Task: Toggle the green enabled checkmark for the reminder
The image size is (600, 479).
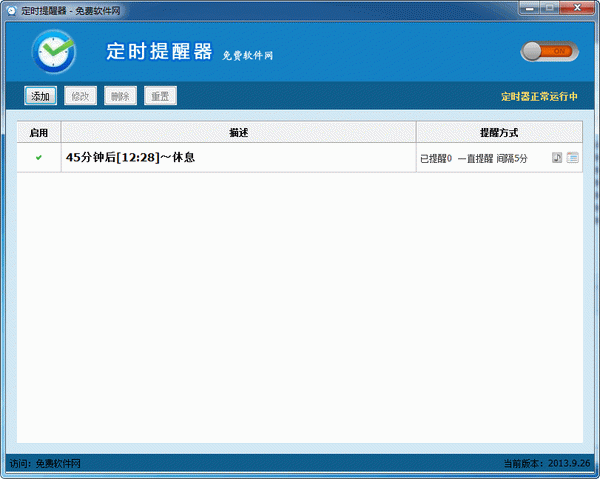Action: pyautogui.click(x=39, y=158)
